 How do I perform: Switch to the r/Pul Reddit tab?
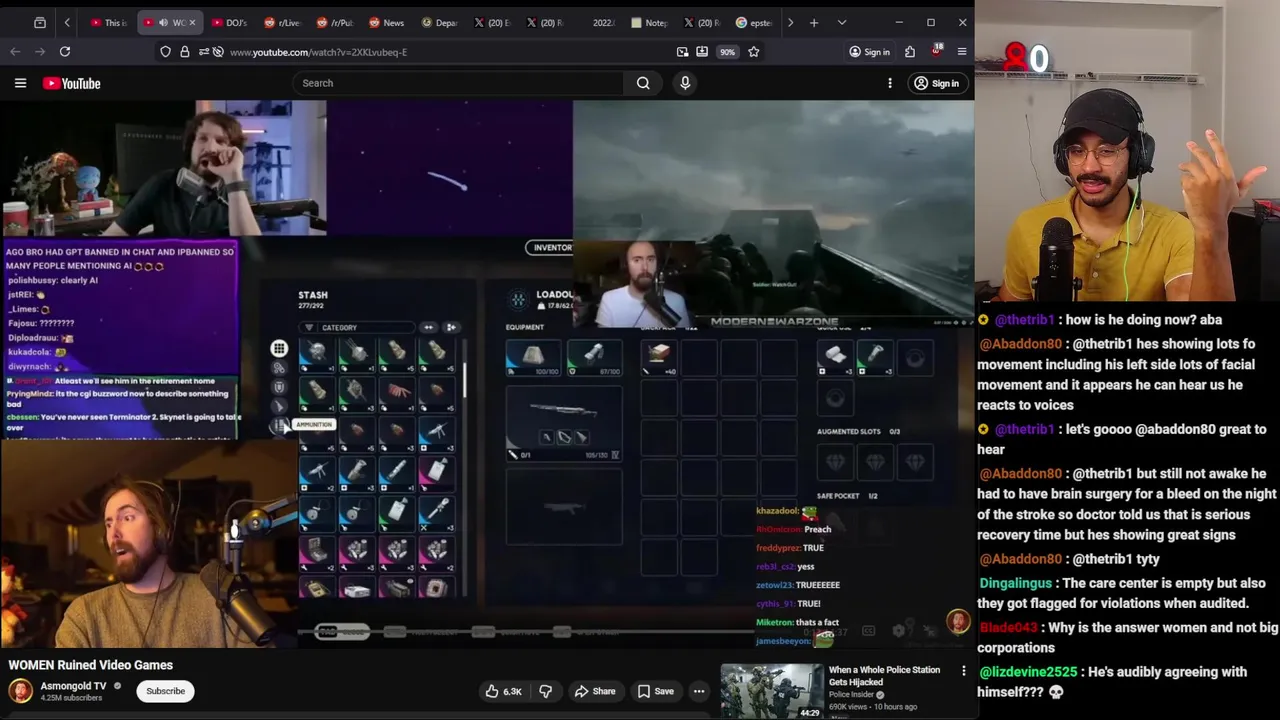click(334, 22)
